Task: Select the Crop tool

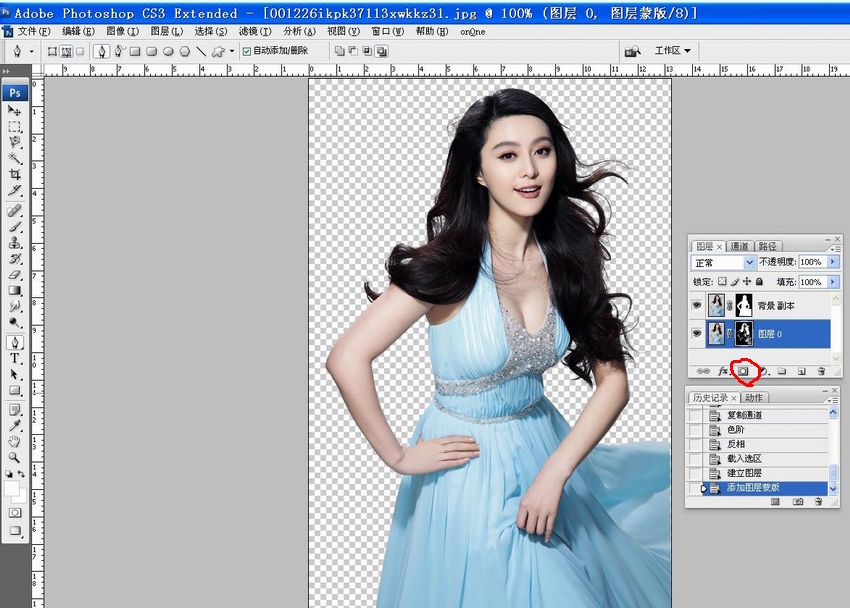Action: pos(15,174)
